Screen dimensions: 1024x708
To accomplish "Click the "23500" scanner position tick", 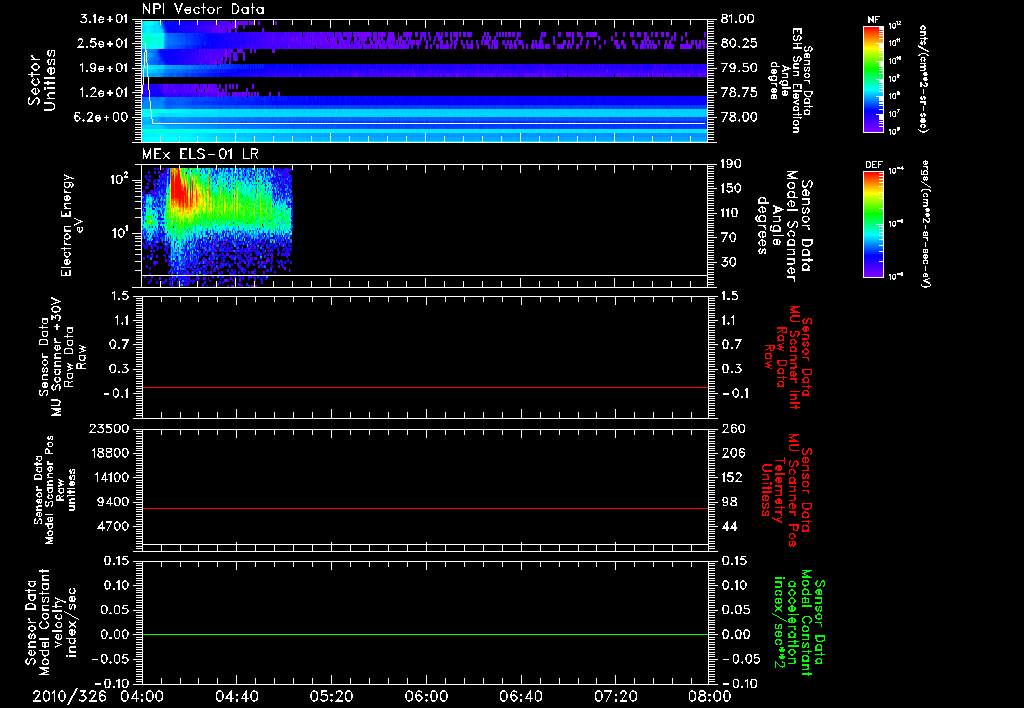I will [x=110, y=429].
